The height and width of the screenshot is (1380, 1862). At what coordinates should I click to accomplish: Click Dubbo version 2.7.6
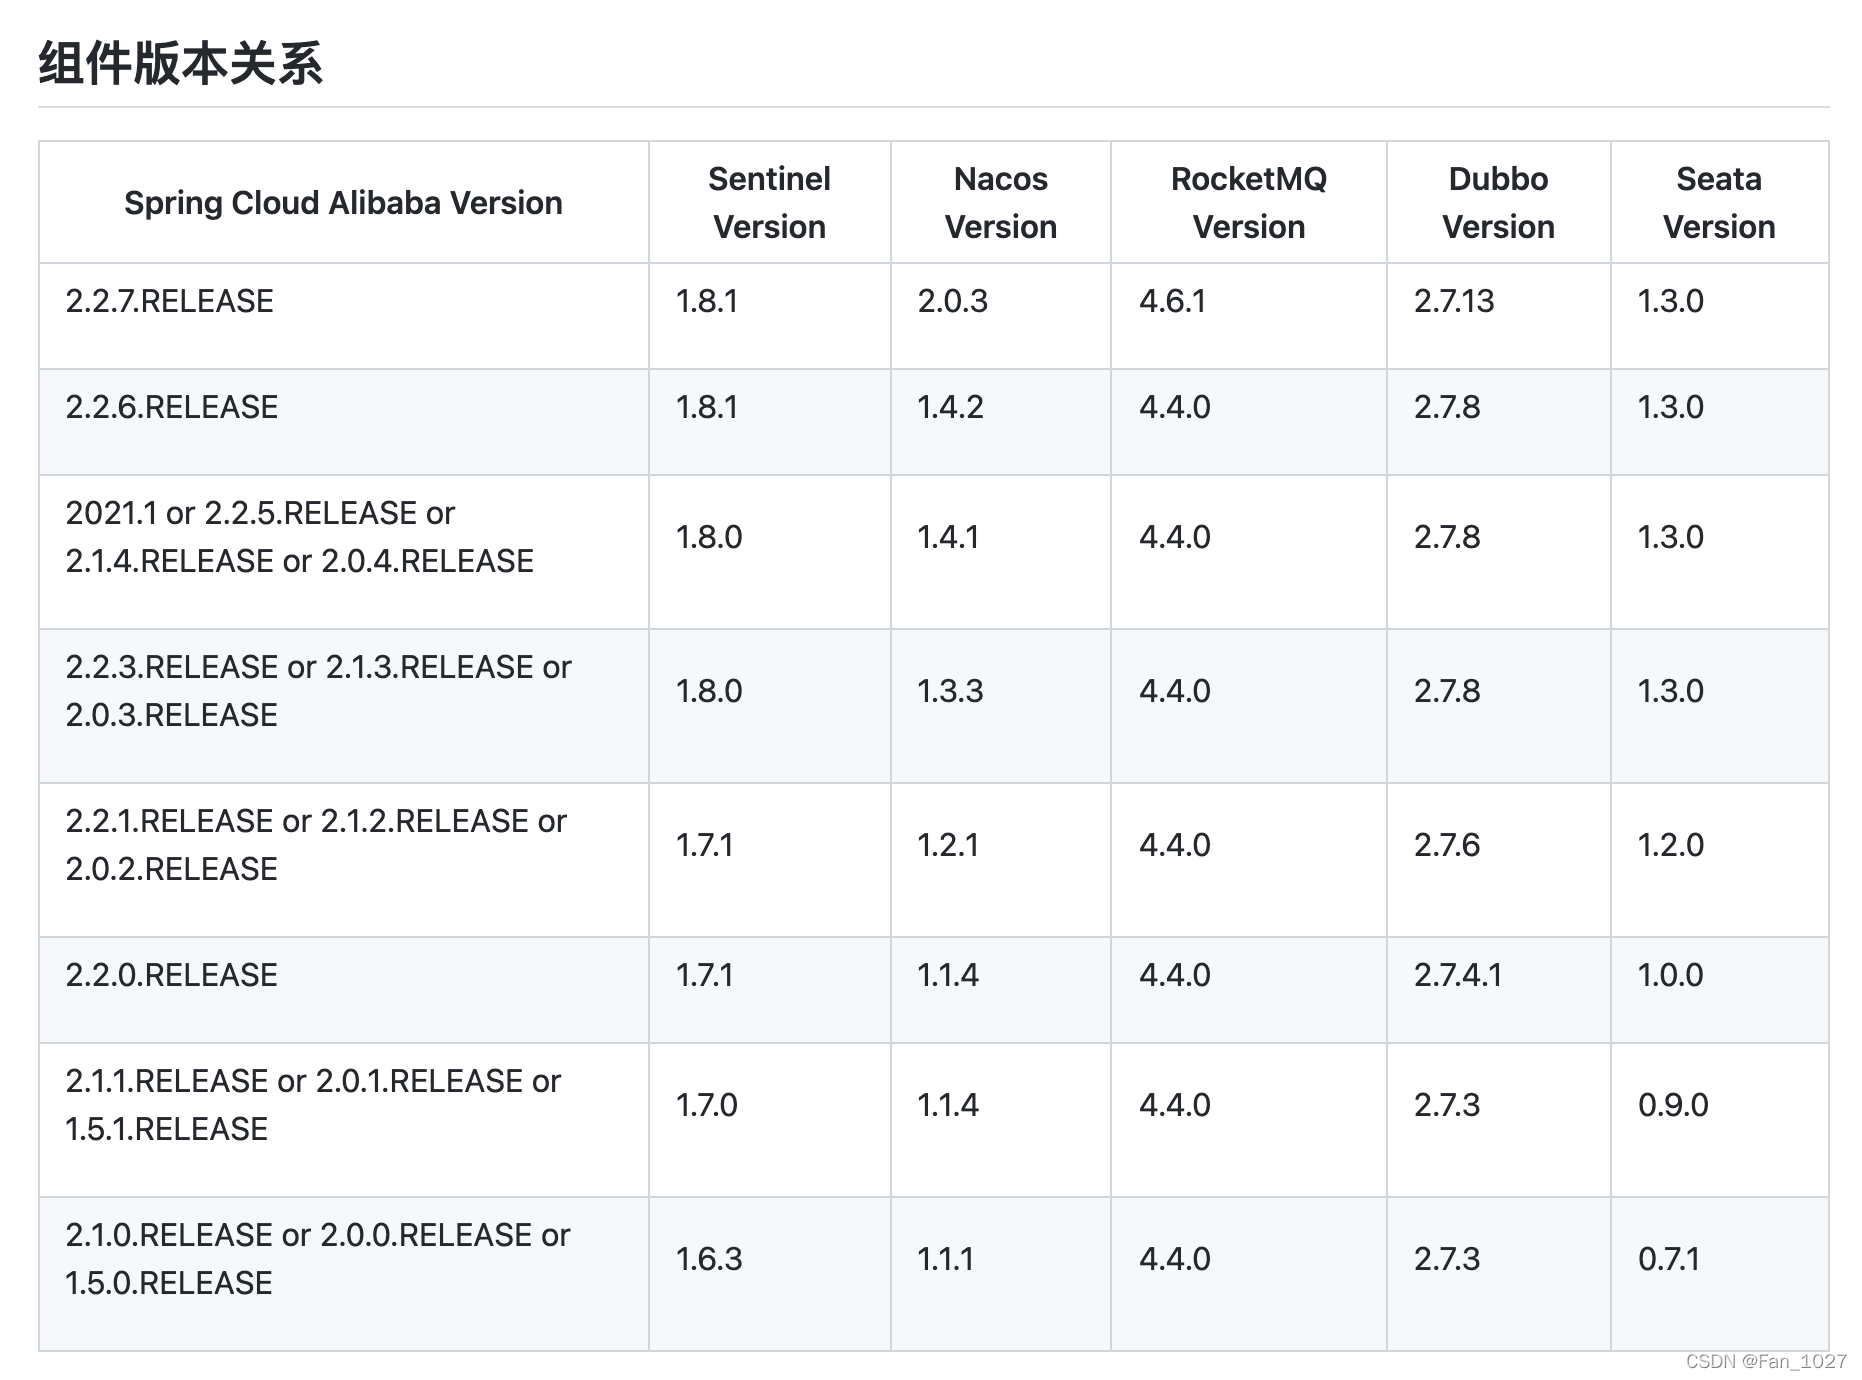coord(1447,845)
